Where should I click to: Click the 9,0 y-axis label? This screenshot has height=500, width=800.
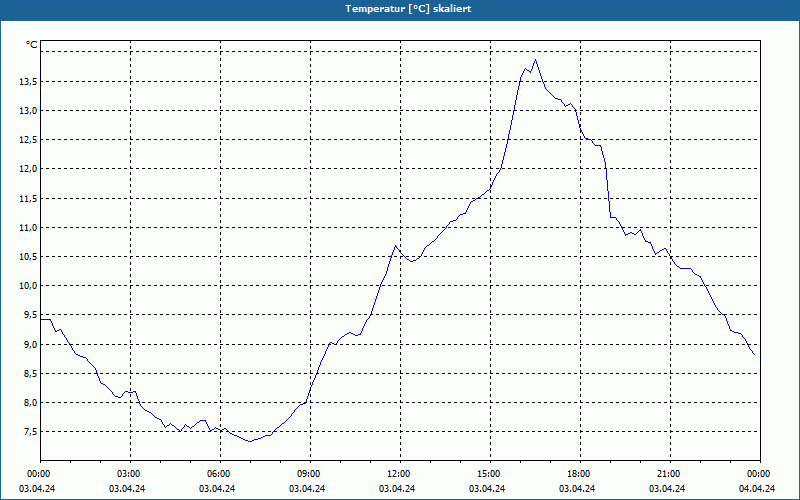31,344
